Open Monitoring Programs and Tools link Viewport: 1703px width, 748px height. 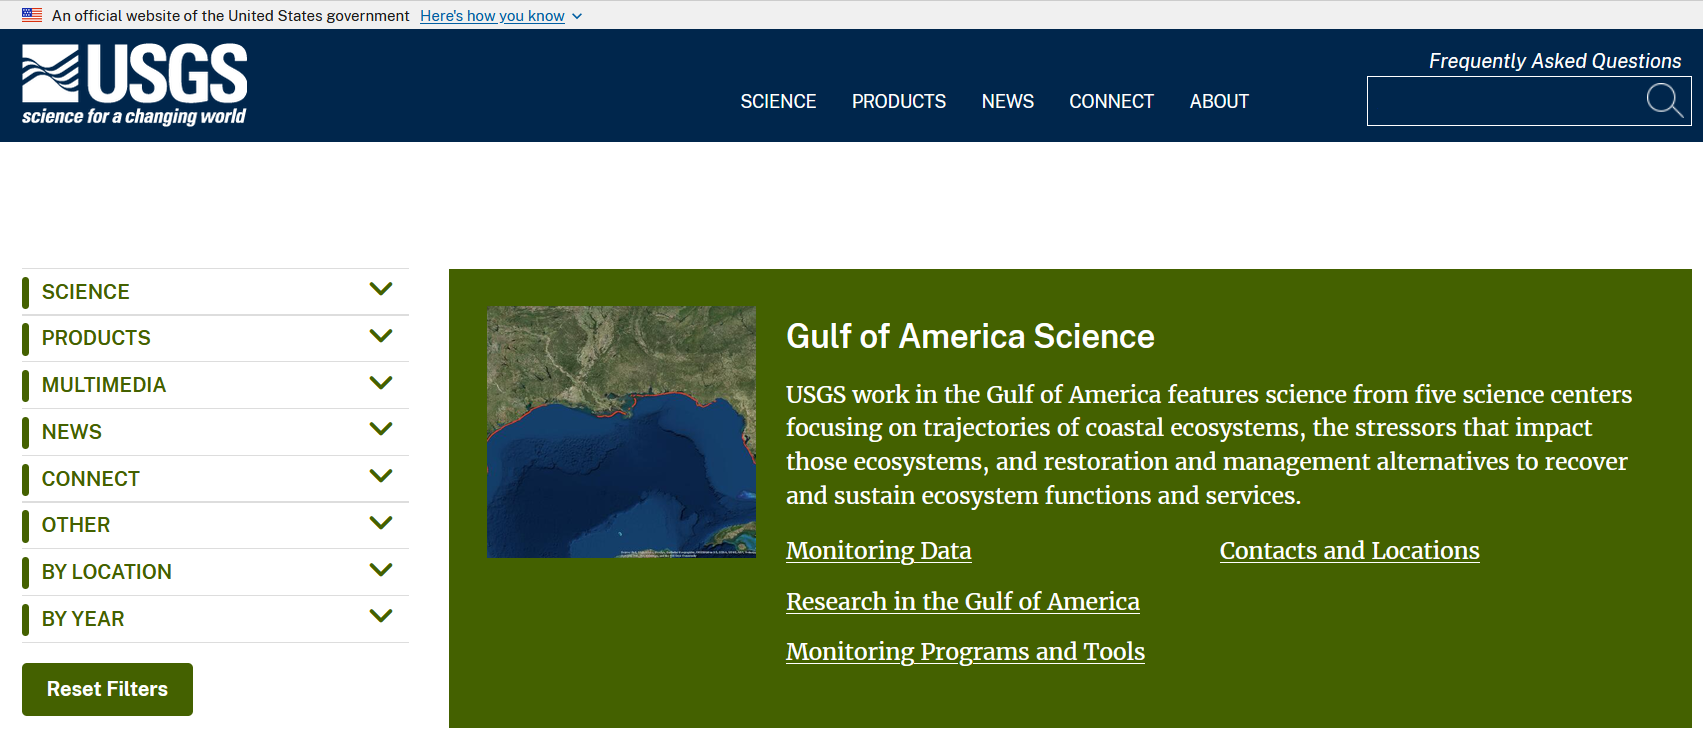tap(966, 652)
